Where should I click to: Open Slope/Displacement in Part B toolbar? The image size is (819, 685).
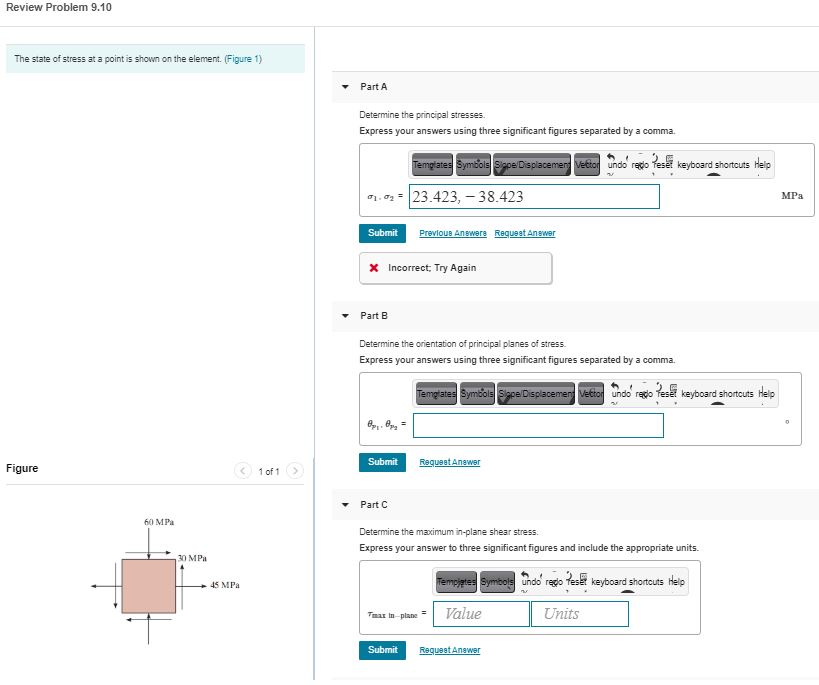coord(536,393)
